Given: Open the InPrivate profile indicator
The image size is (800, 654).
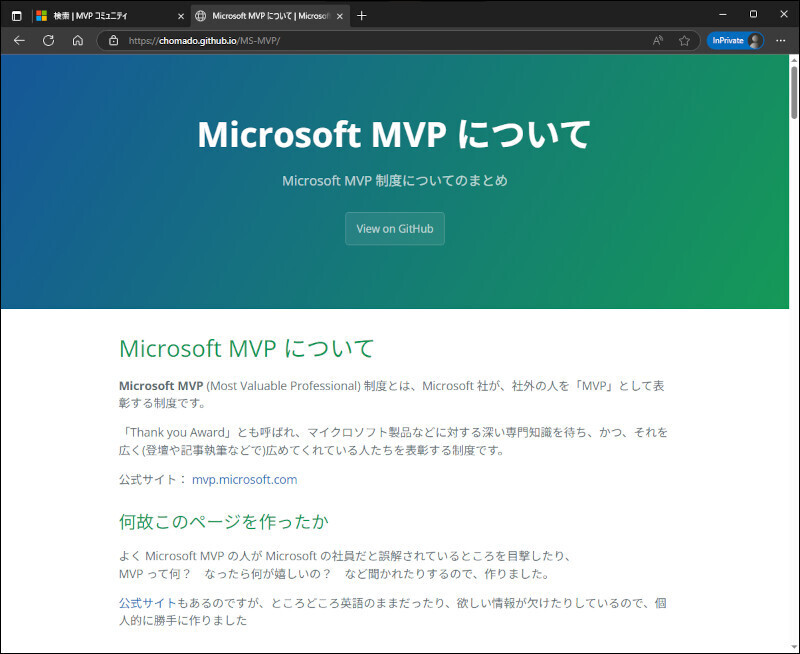Looking at the screenshot, I should click(x=735, y=41).
